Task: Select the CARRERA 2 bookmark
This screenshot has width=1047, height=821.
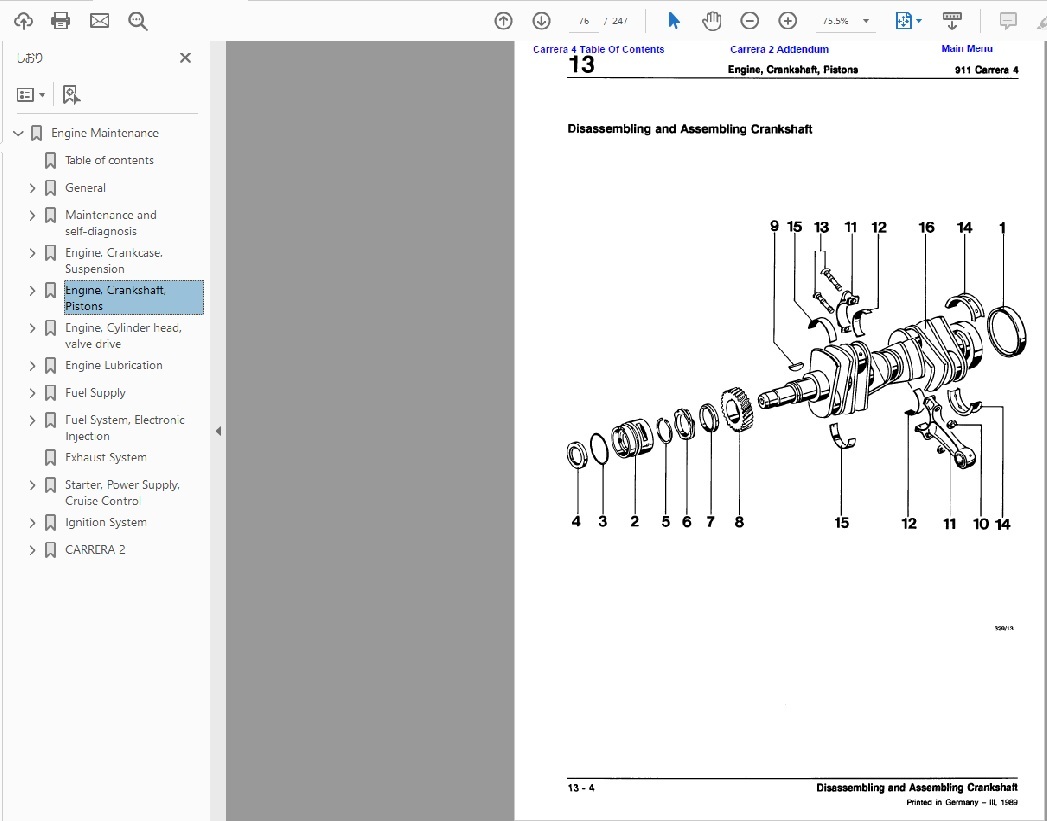Action: tap(95, 549)
